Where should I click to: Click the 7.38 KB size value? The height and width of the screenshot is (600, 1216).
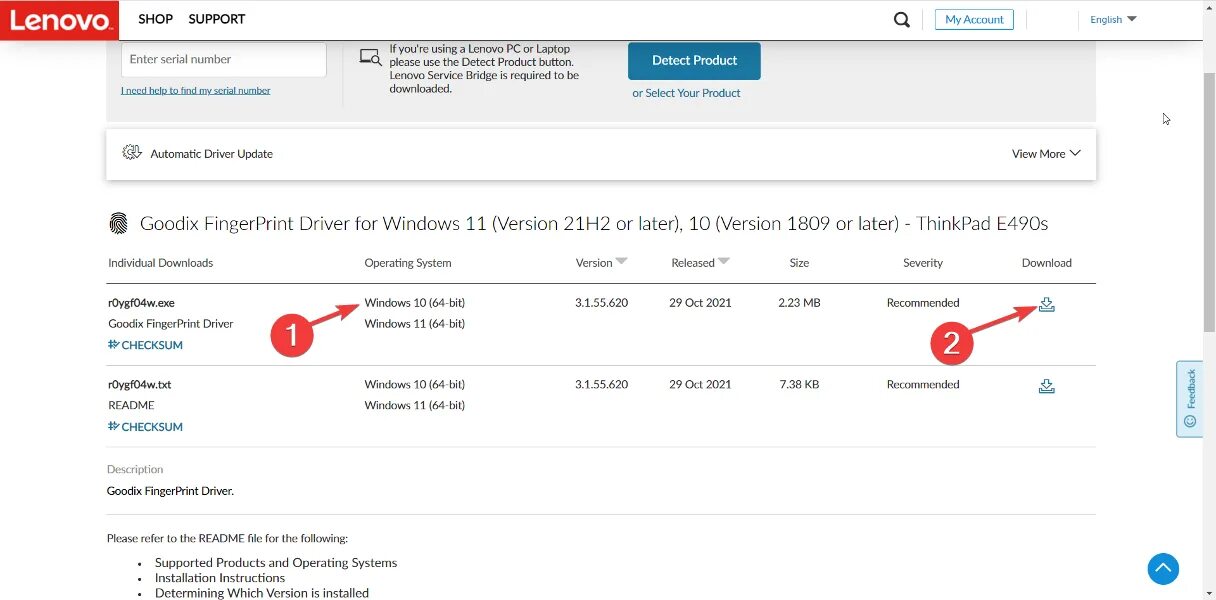pyautogui.click(x=799, y=385)
